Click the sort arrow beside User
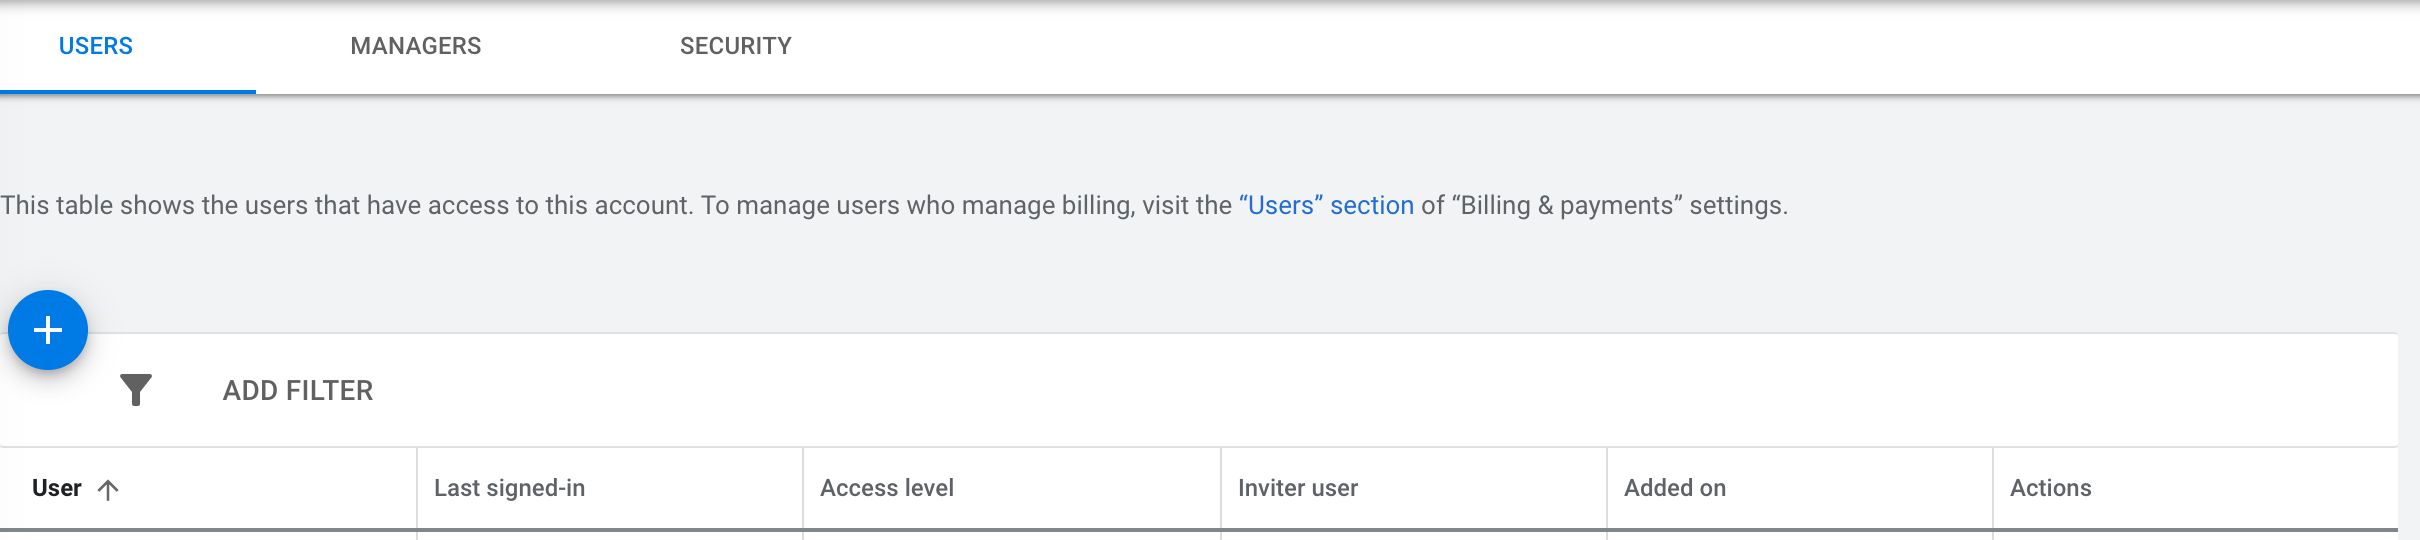2420x540 pixels. (108, 489)
